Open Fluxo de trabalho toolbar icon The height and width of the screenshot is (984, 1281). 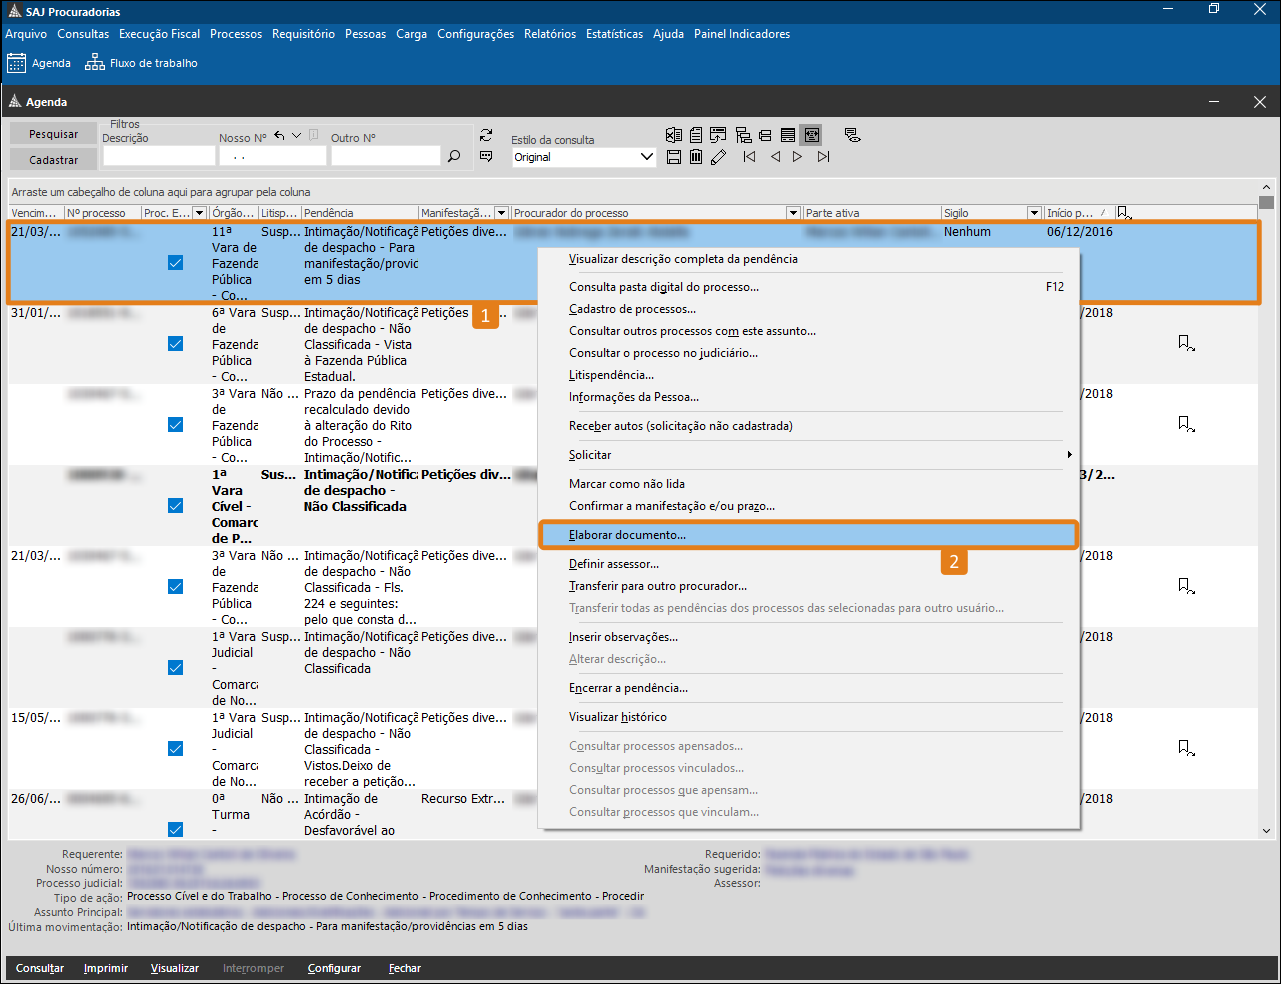pos(141,63)
